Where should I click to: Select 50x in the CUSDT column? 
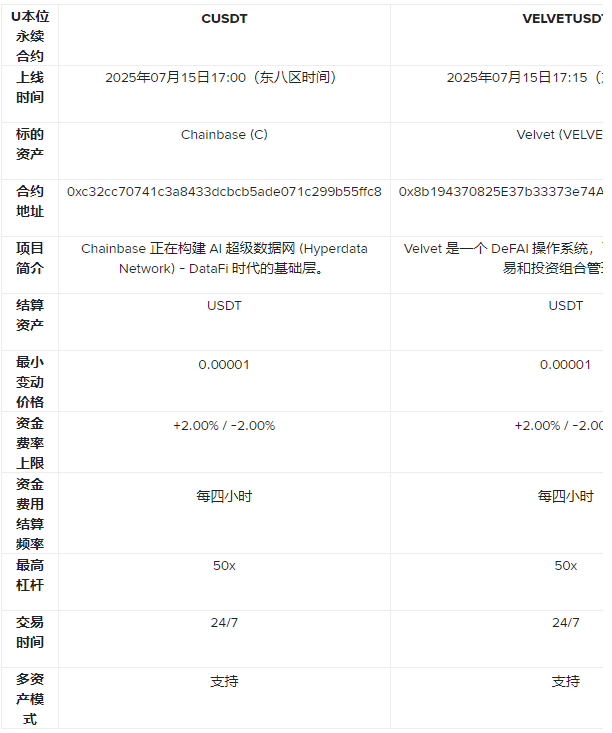click(x=224, y=566)
